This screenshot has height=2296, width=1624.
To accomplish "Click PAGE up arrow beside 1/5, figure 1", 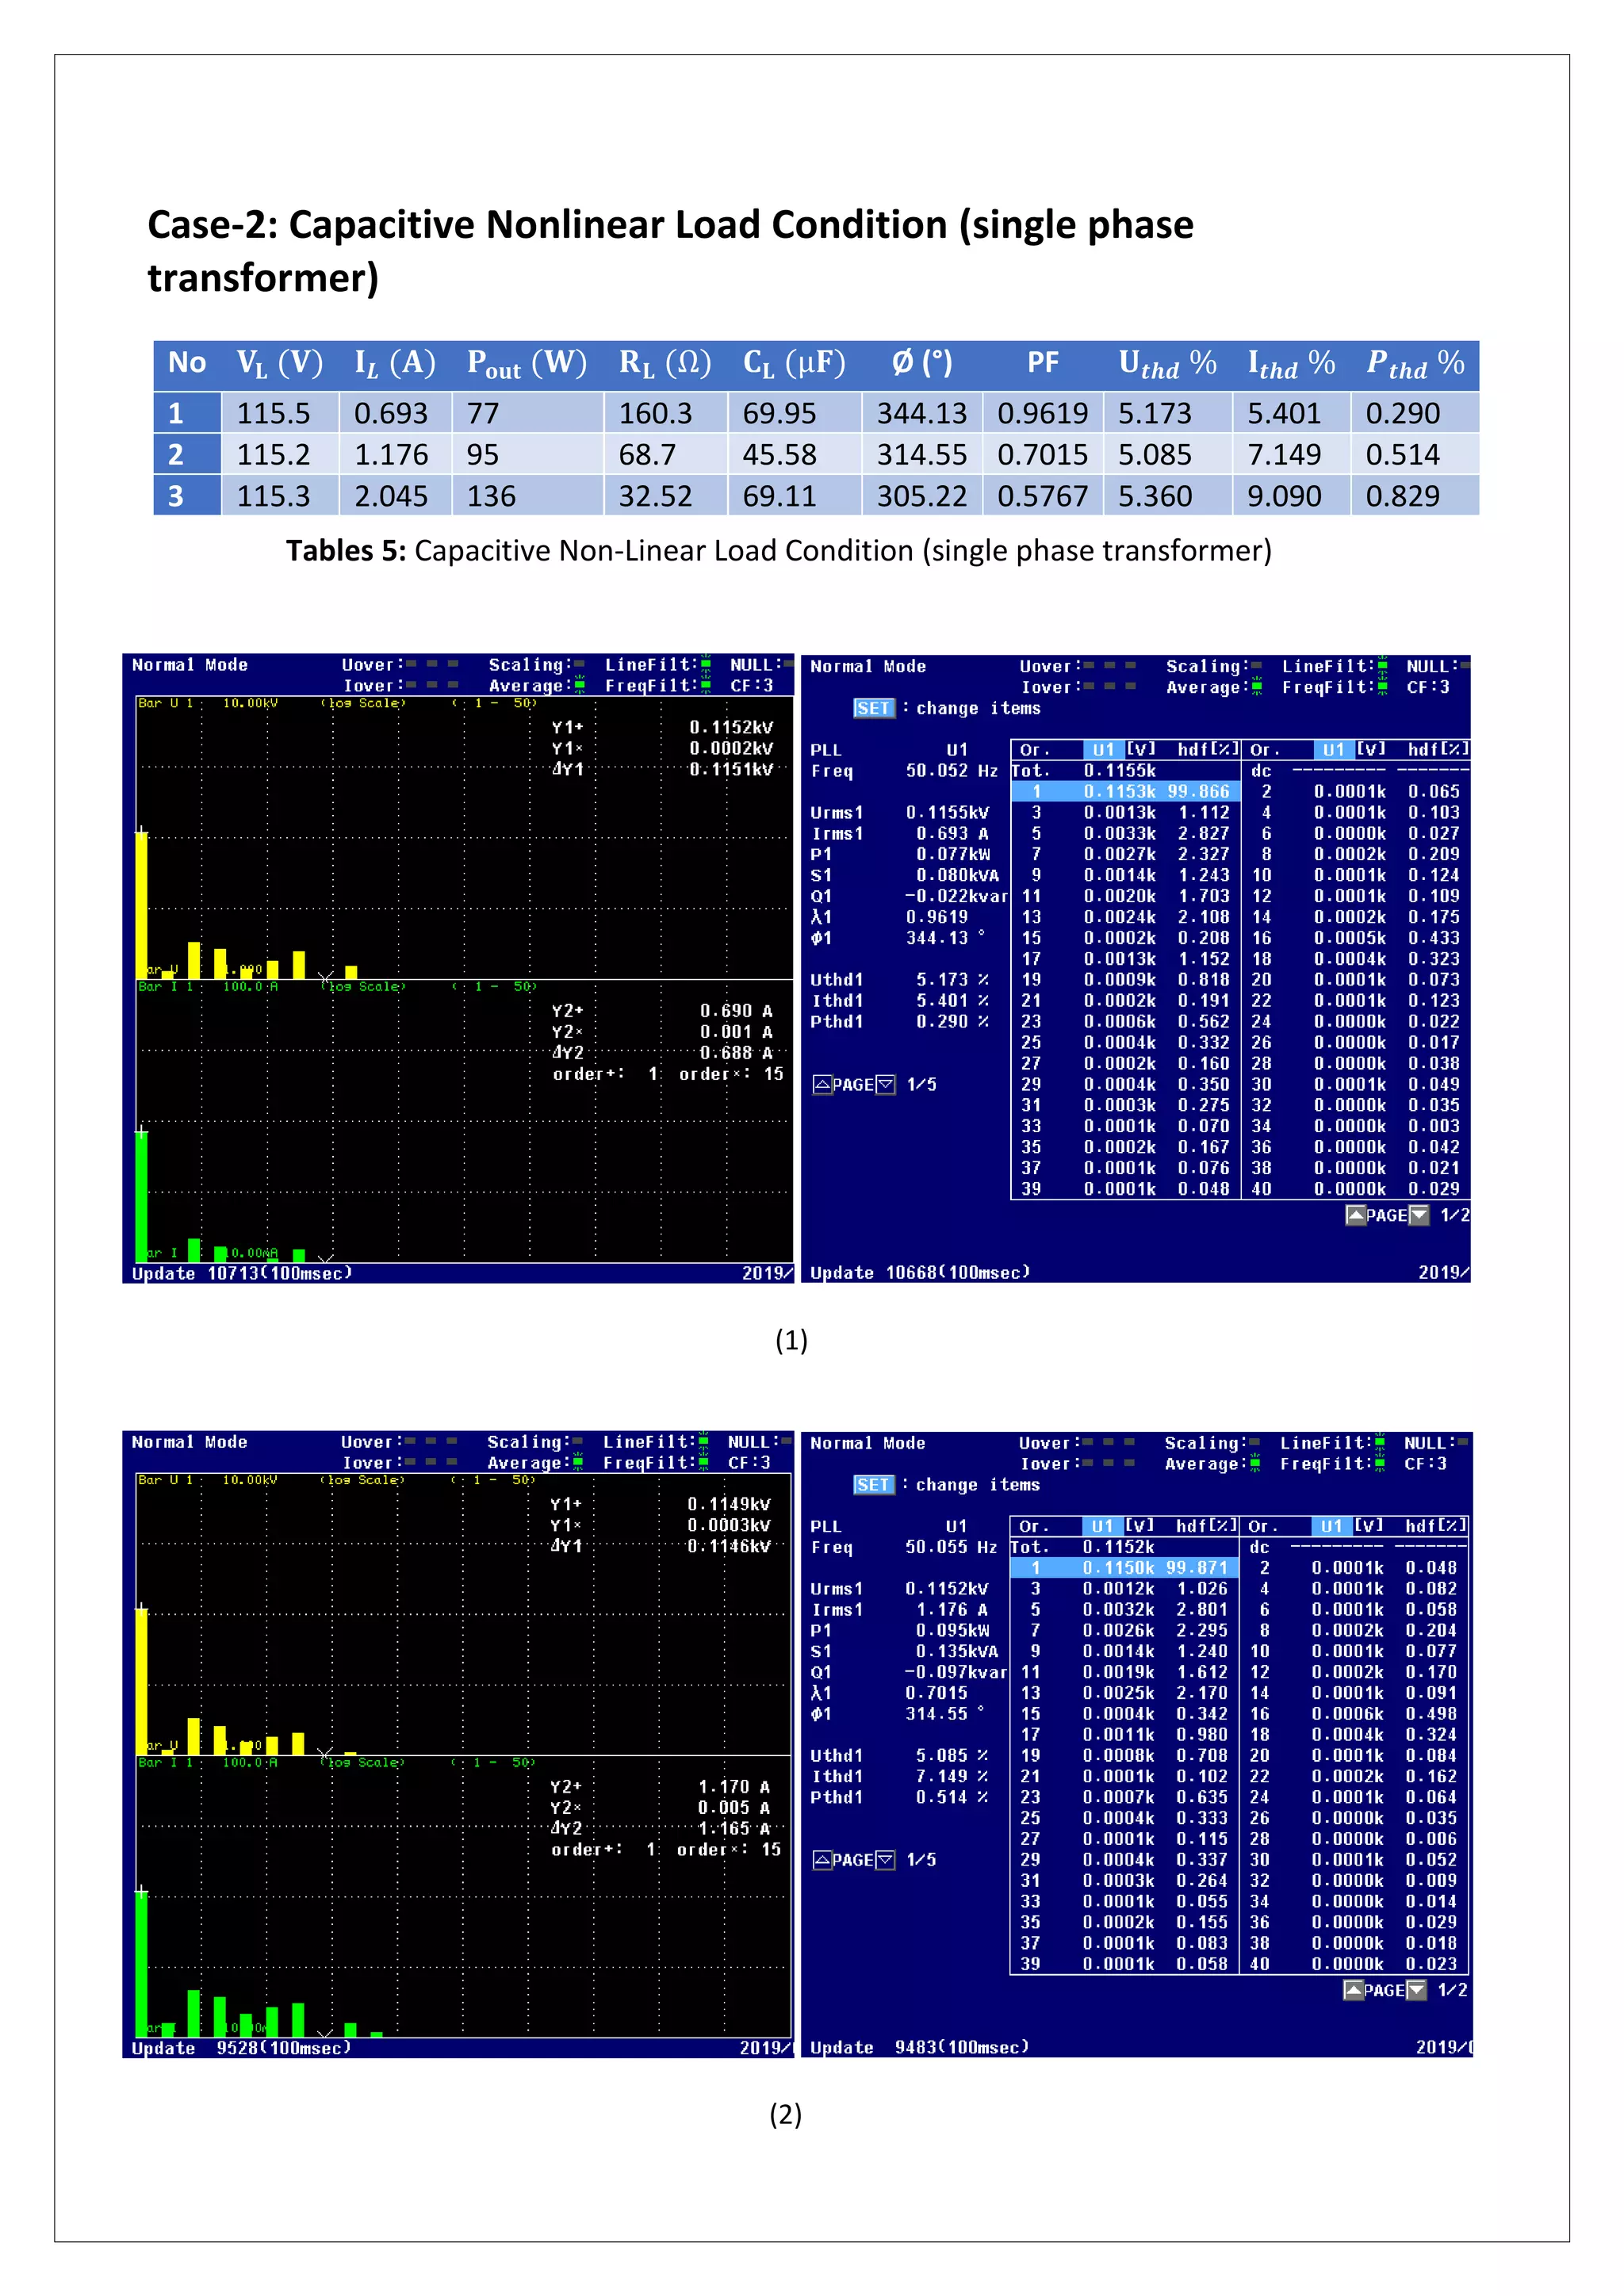I will coord(822,1084).
